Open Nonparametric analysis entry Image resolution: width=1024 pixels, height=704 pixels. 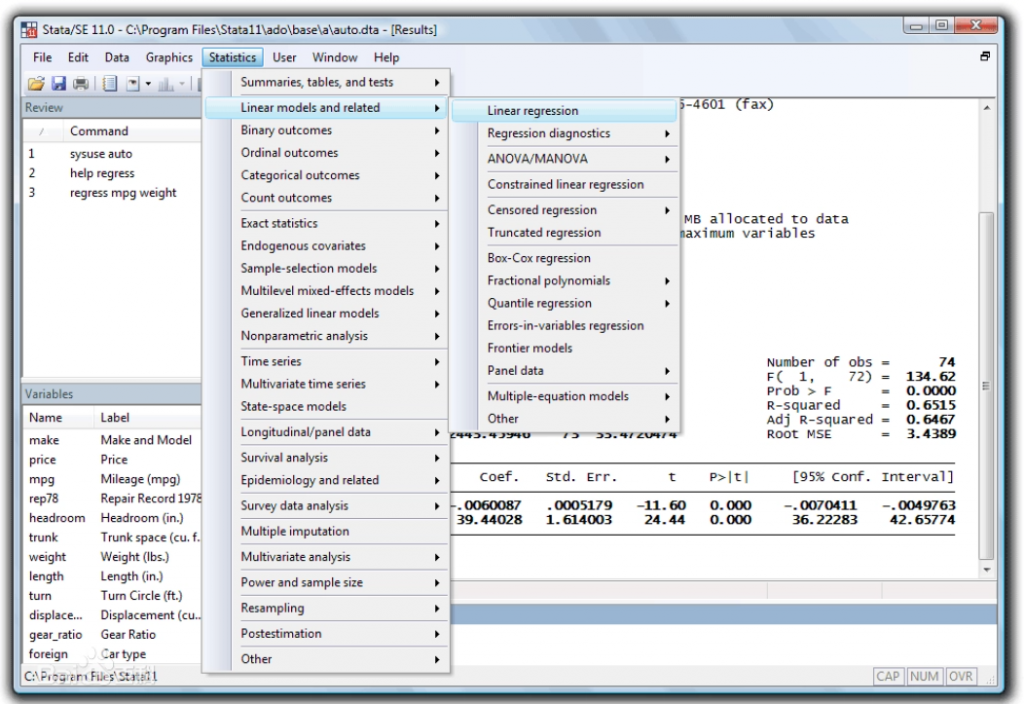click(x=326, y=336)
